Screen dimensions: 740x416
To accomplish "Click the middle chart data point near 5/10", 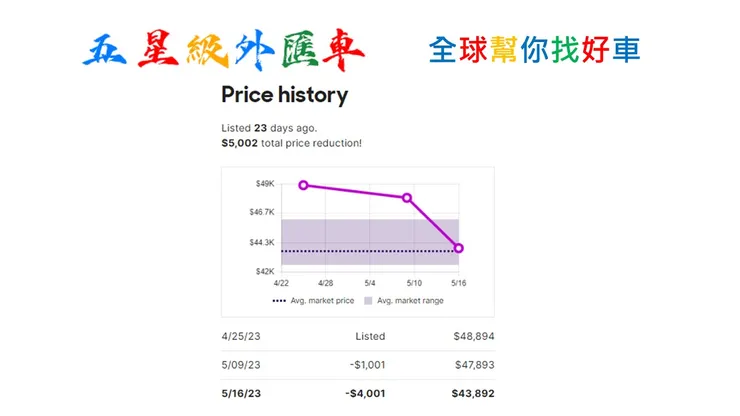I will (407, 198).
